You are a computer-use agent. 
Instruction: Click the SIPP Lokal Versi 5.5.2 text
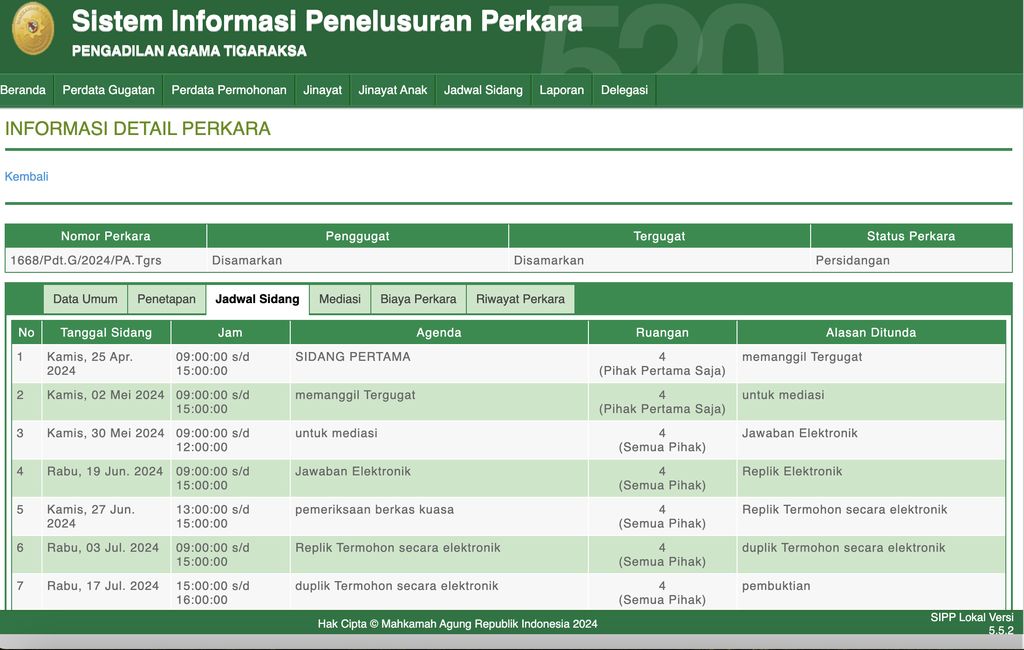pos(972,624)
